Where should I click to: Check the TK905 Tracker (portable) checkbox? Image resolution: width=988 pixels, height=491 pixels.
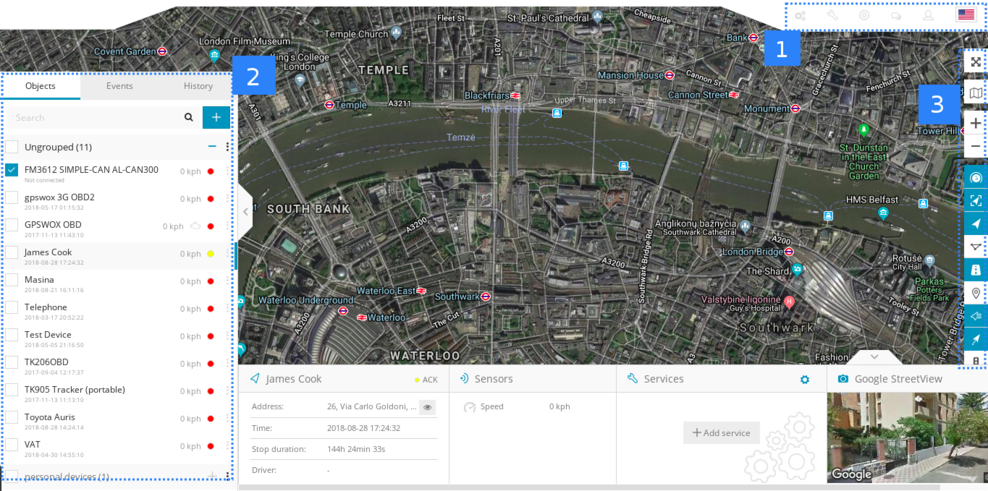[x=11, y=391]
